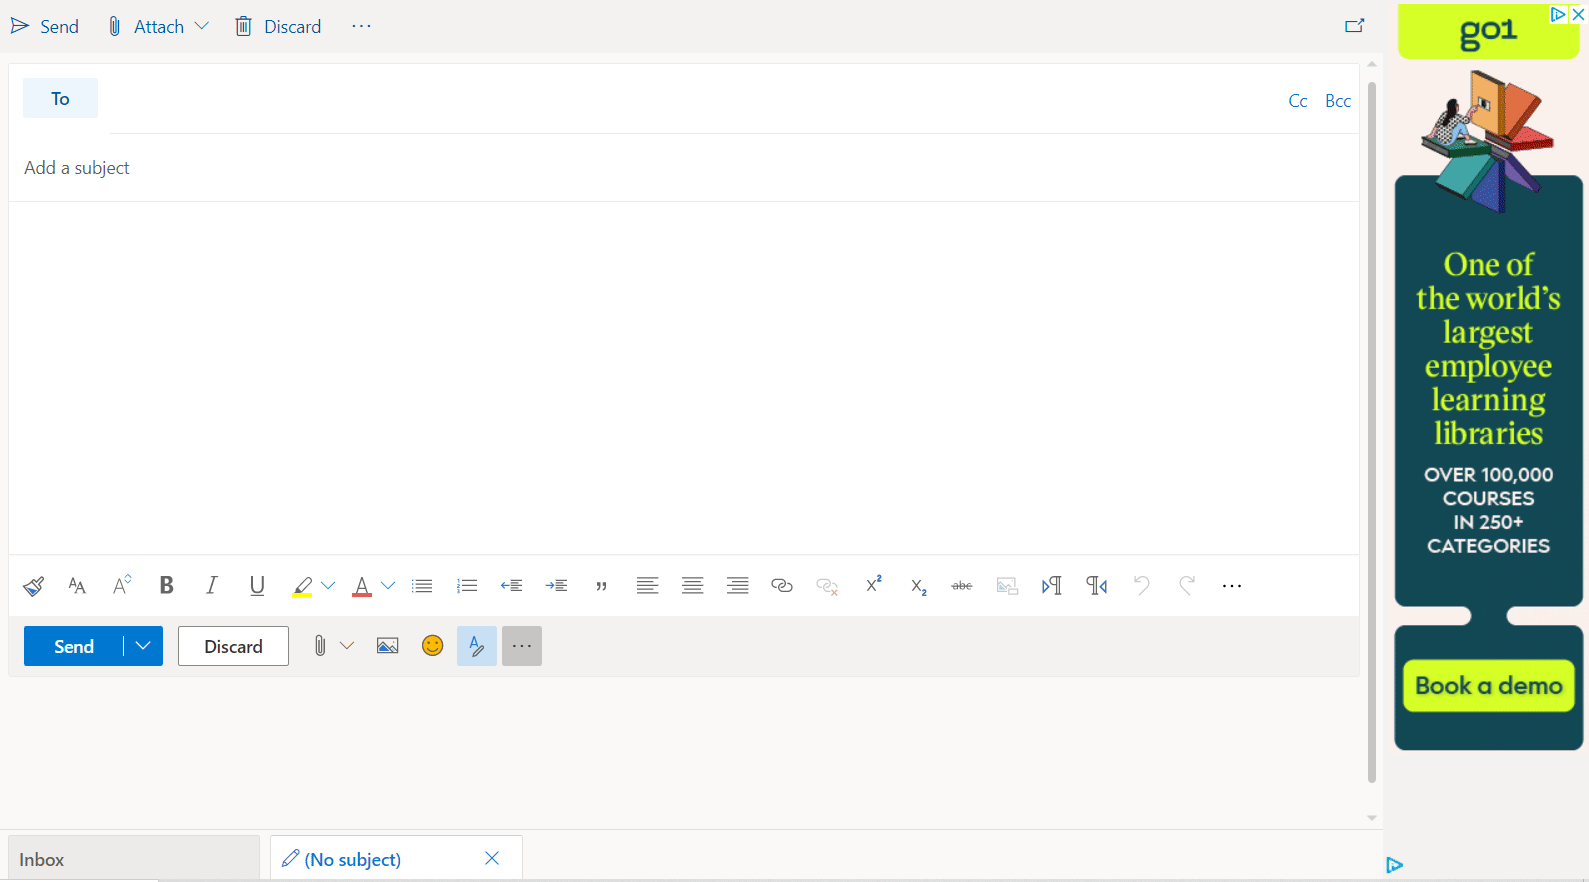Click the To recipient input field

(692, 99)
